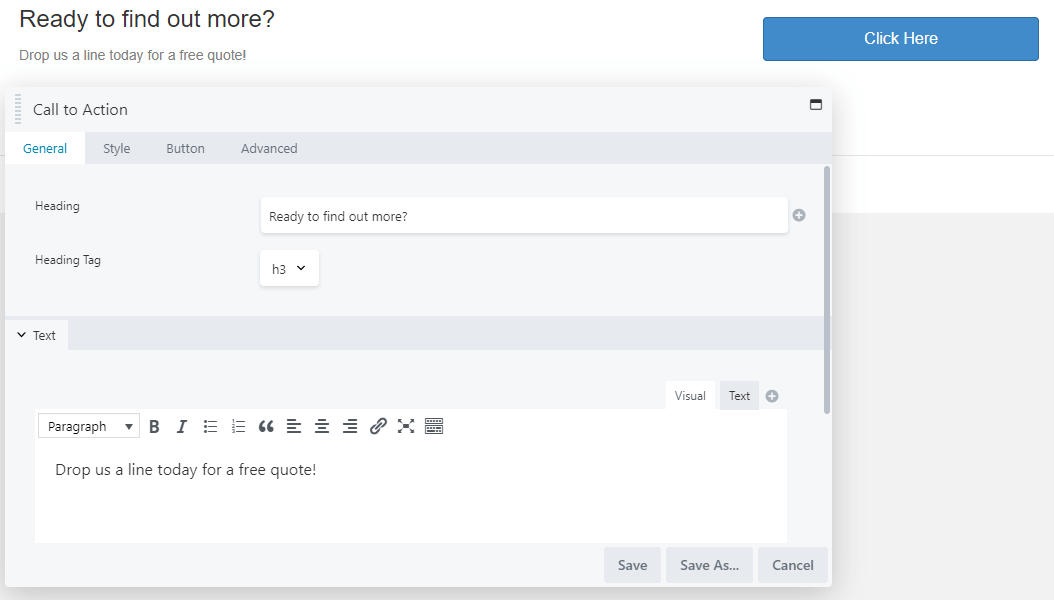1054x600 pixels.
Task: Create a bulleted list
Action: 210,426
